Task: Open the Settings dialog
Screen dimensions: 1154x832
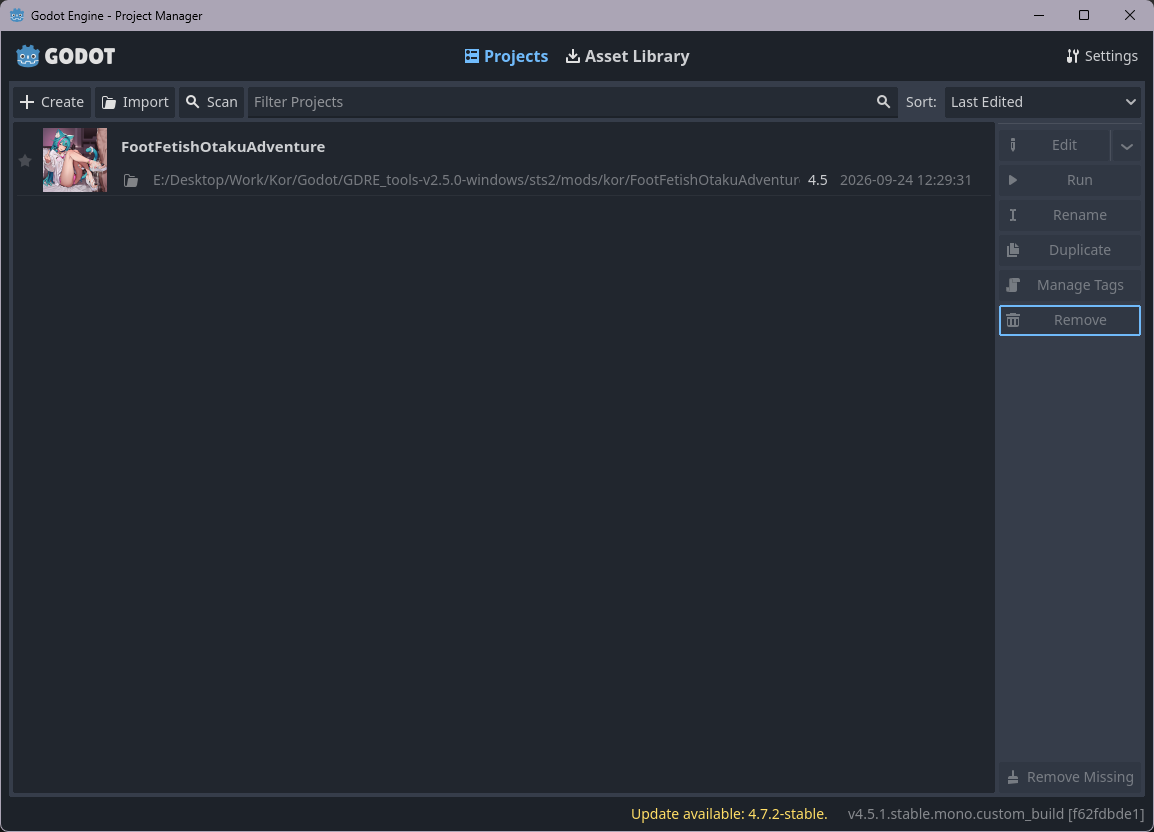Action: pyautogui.click(x=1101, y=56)
